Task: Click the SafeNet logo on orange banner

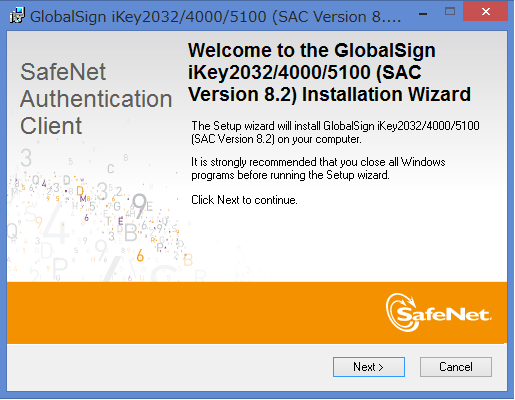Action: (x=438, y=313)
